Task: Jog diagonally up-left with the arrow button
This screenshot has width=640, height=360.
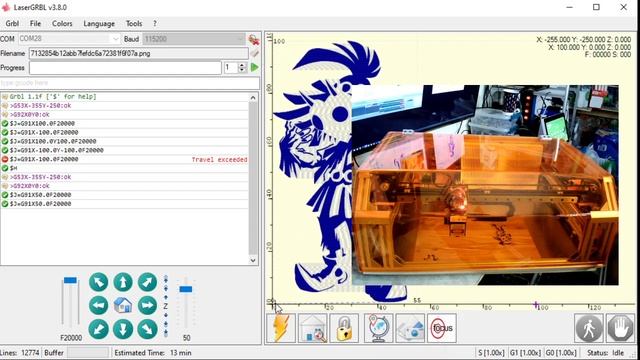Action: coord(98,282)
